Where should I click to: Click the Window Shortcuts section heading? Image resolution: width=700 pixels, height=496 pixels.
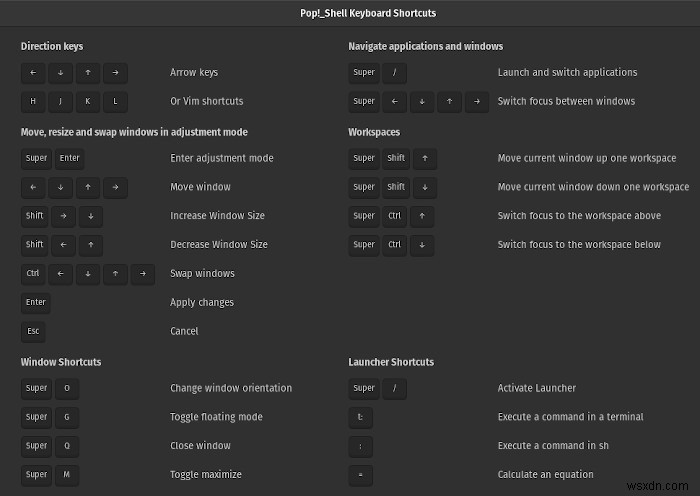pos(61,362)
